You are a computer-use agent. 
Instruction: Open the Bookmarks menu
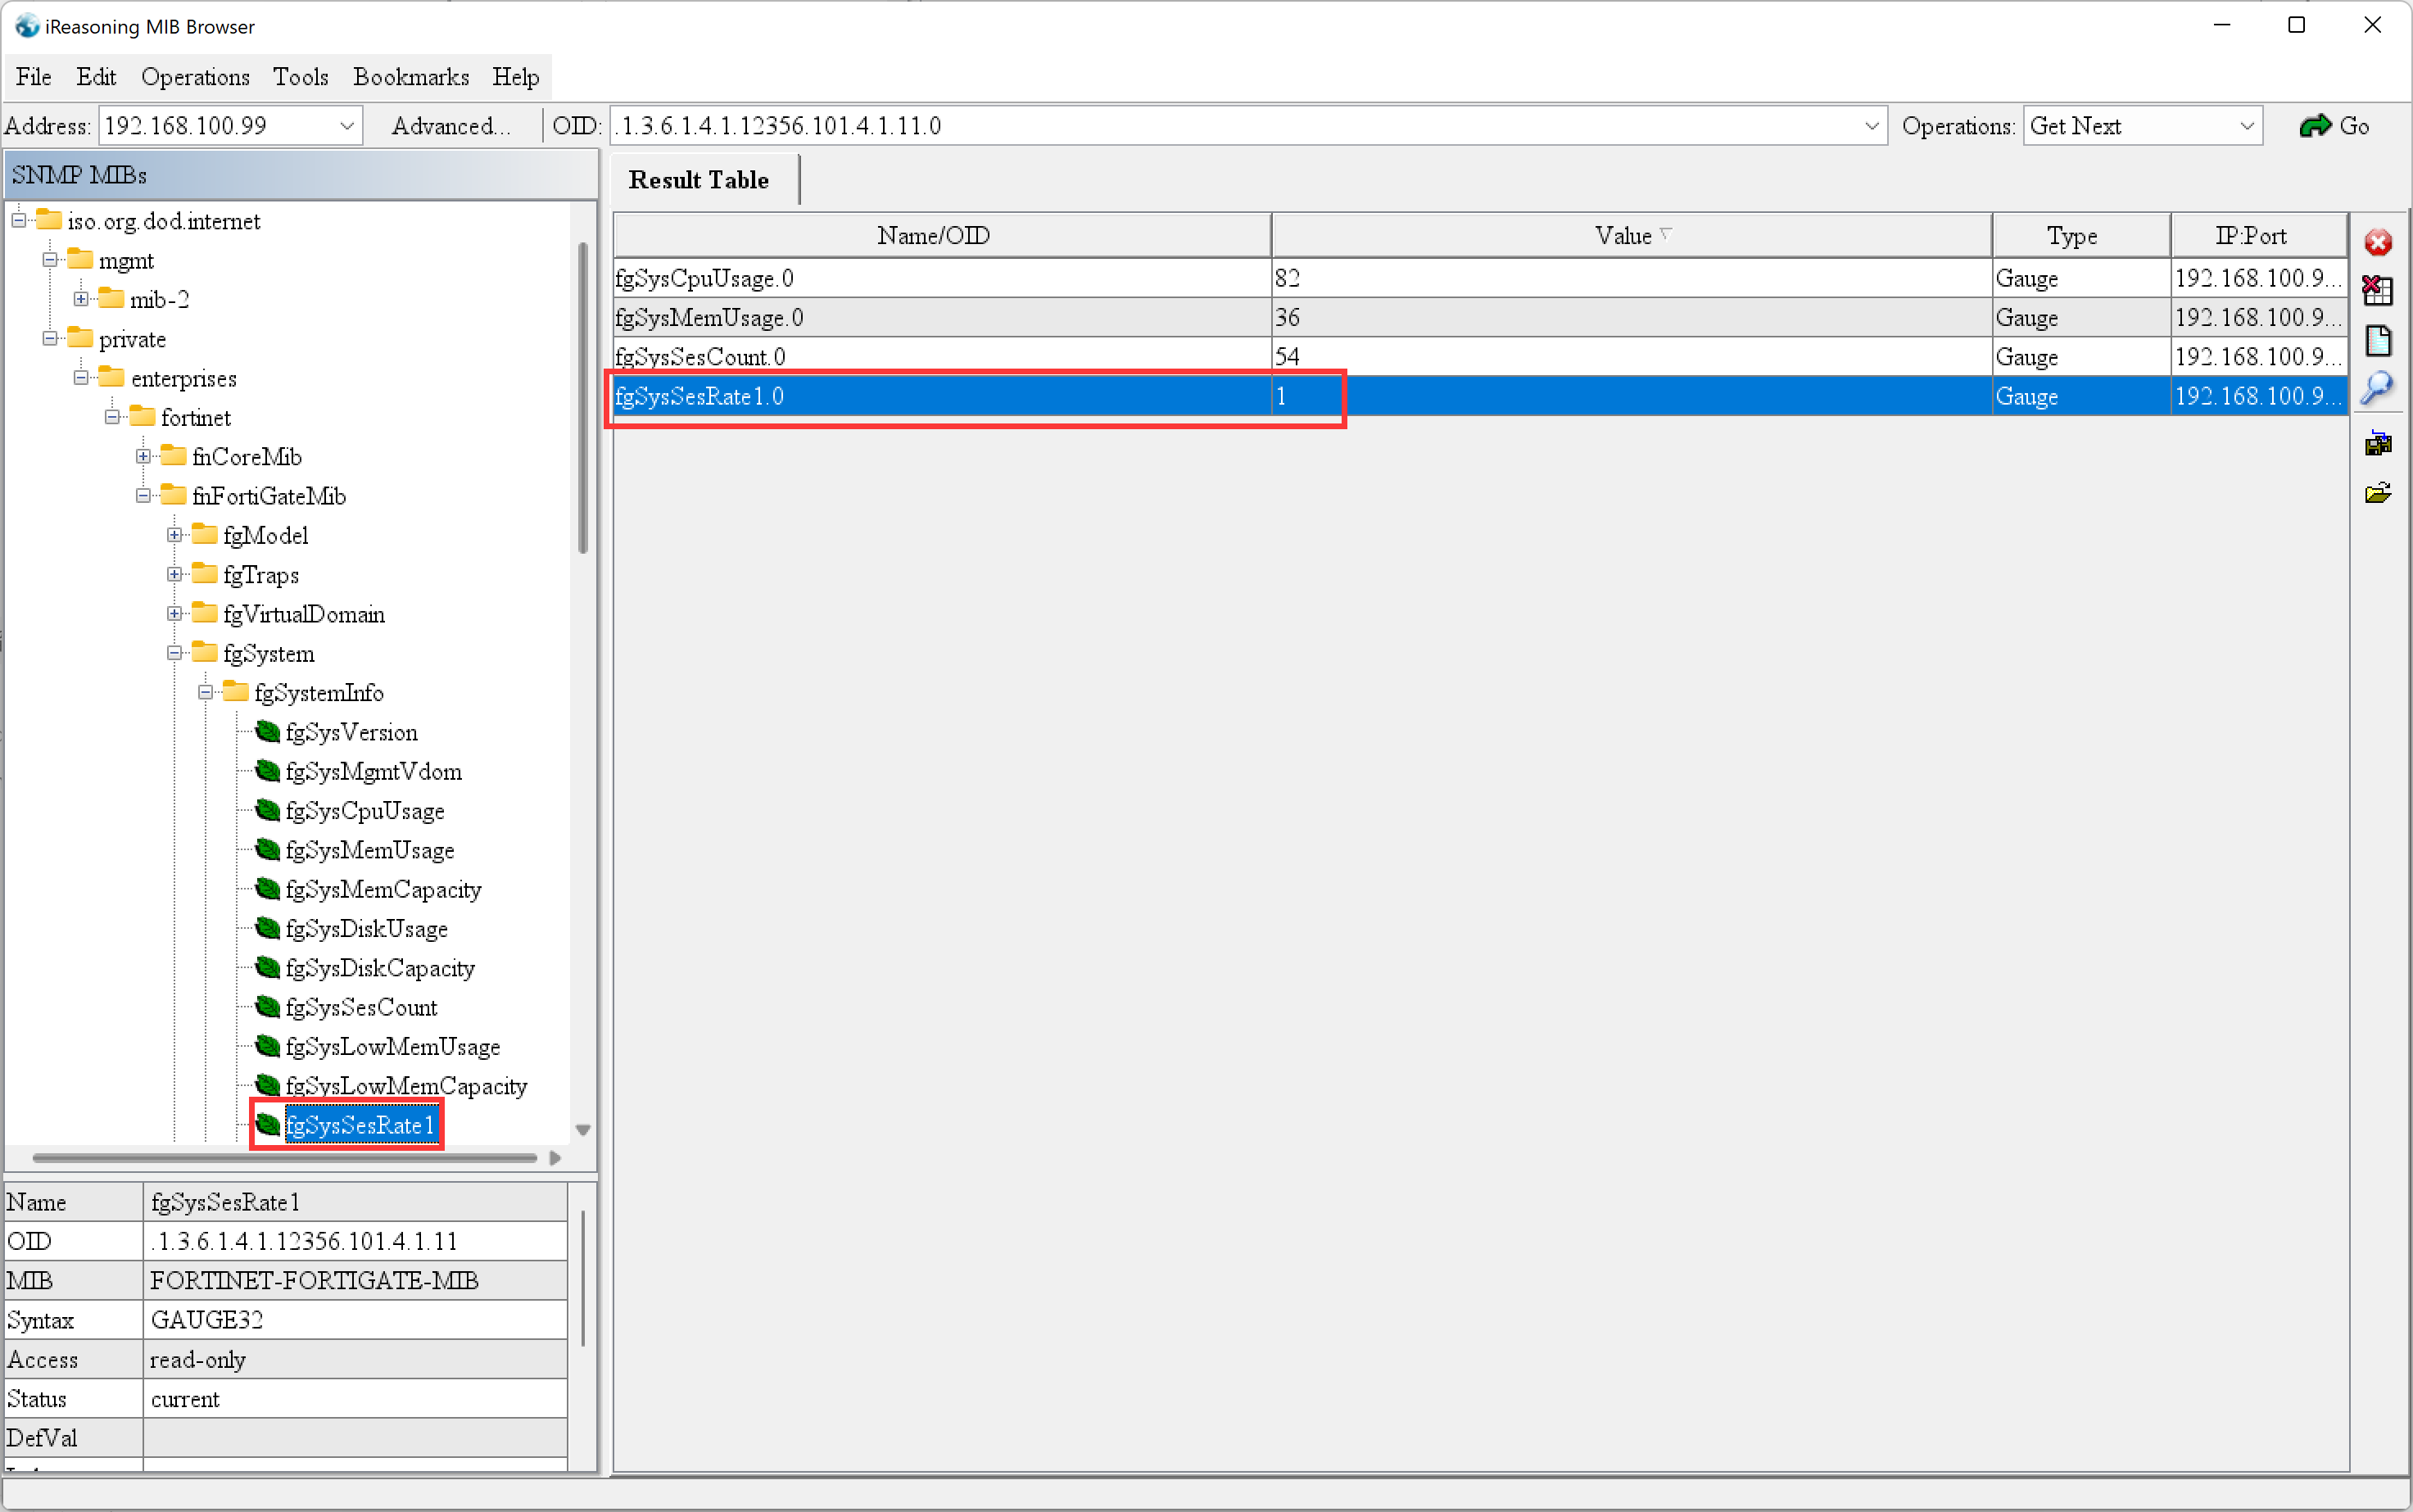pos(410,77)
